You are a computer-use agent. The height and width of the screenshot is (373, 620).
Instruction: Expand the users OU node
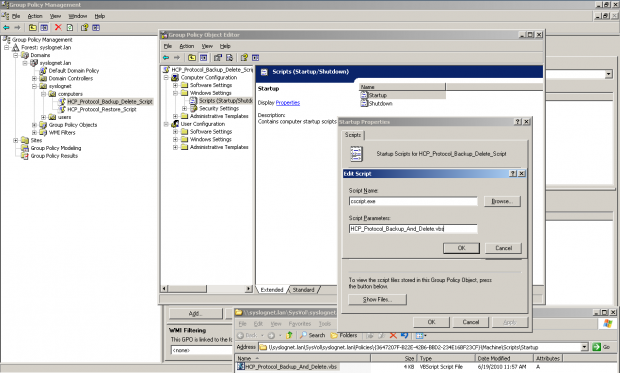click(43, 117)
